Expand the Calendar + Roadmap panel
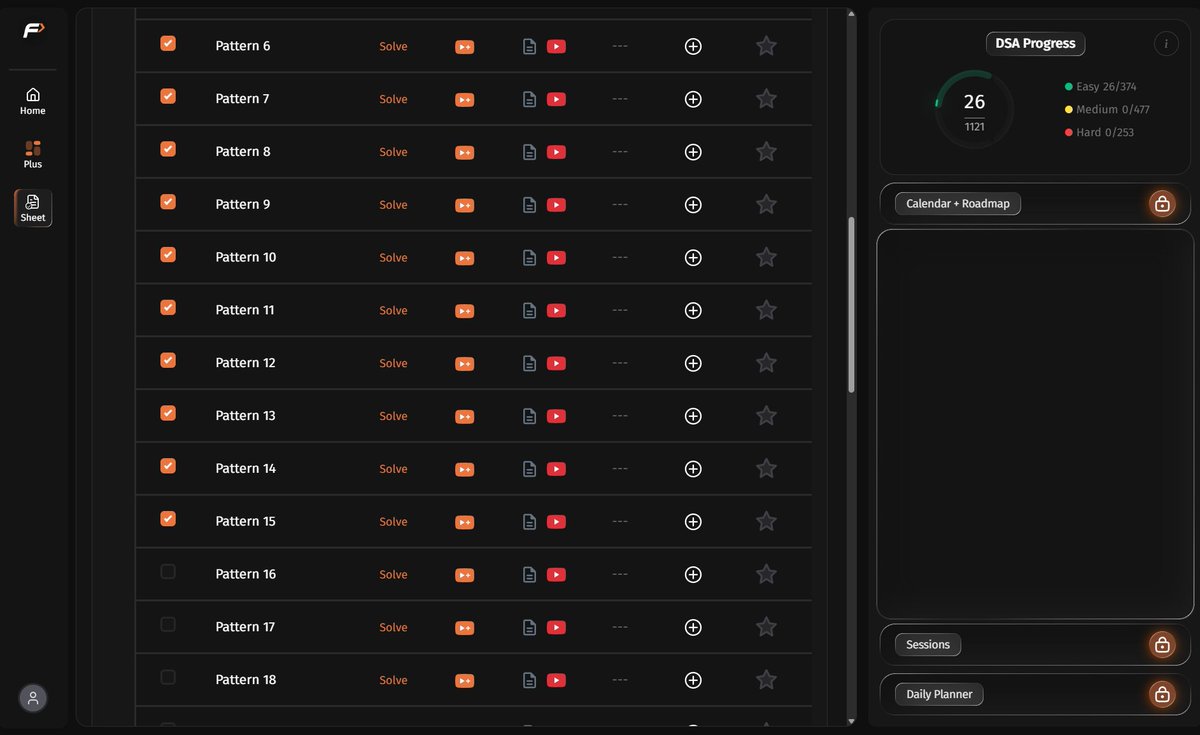Screen dimensions: 1200x735 point(958,204)
